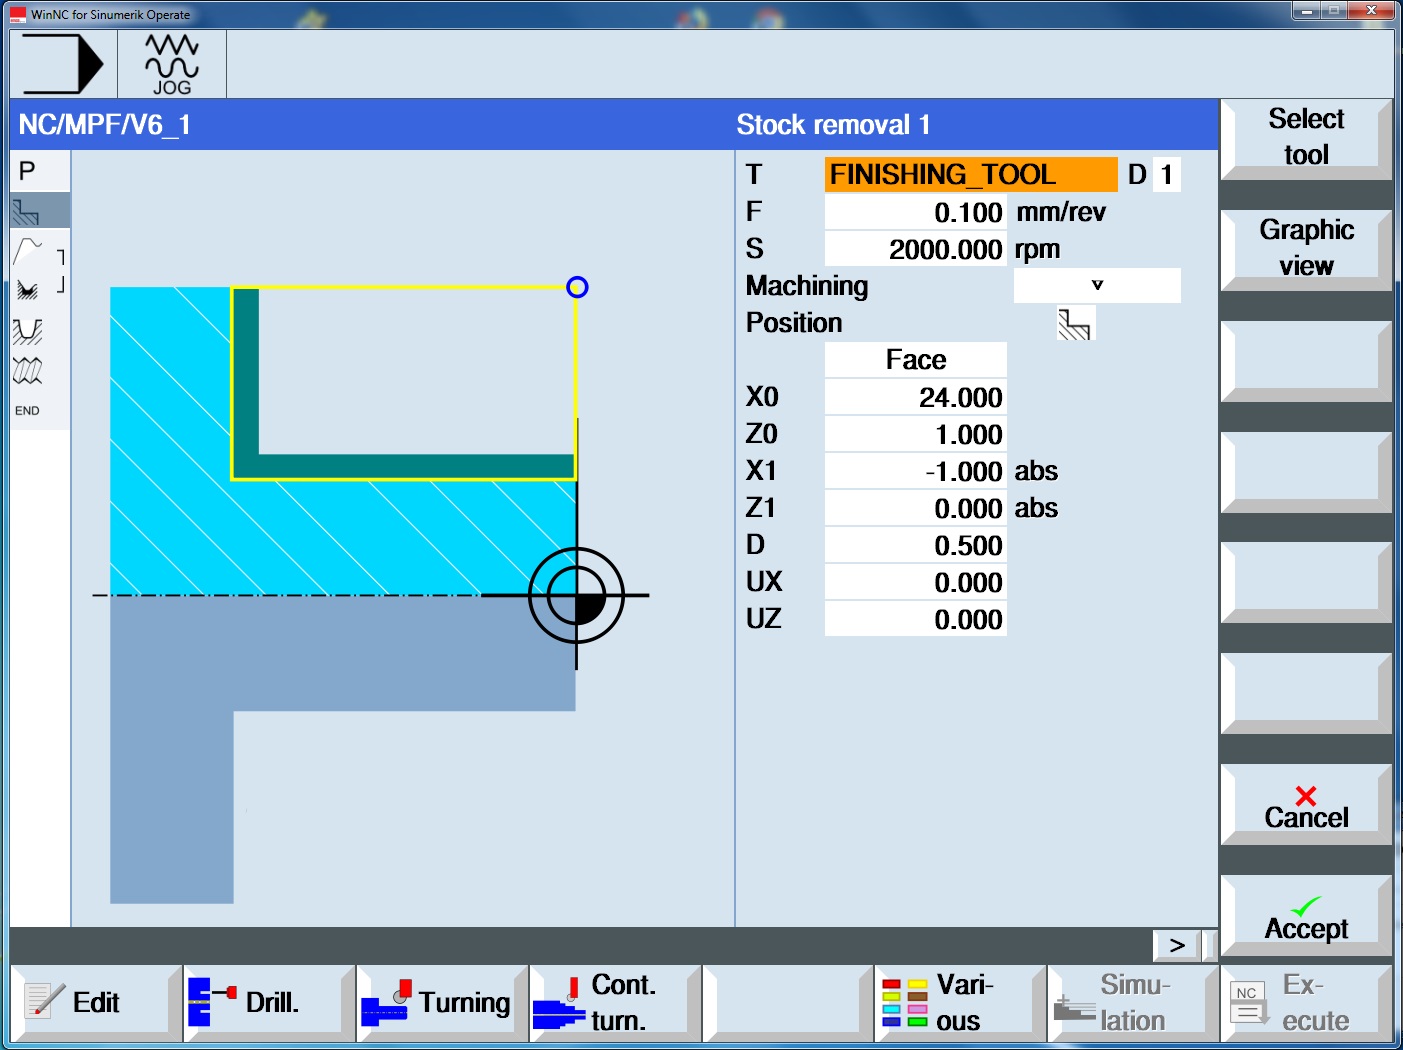This screenshot has height=1050, width=1403.
Task: Toggle the X1 abs dimension mode
Action: (x=1036, y=471)
